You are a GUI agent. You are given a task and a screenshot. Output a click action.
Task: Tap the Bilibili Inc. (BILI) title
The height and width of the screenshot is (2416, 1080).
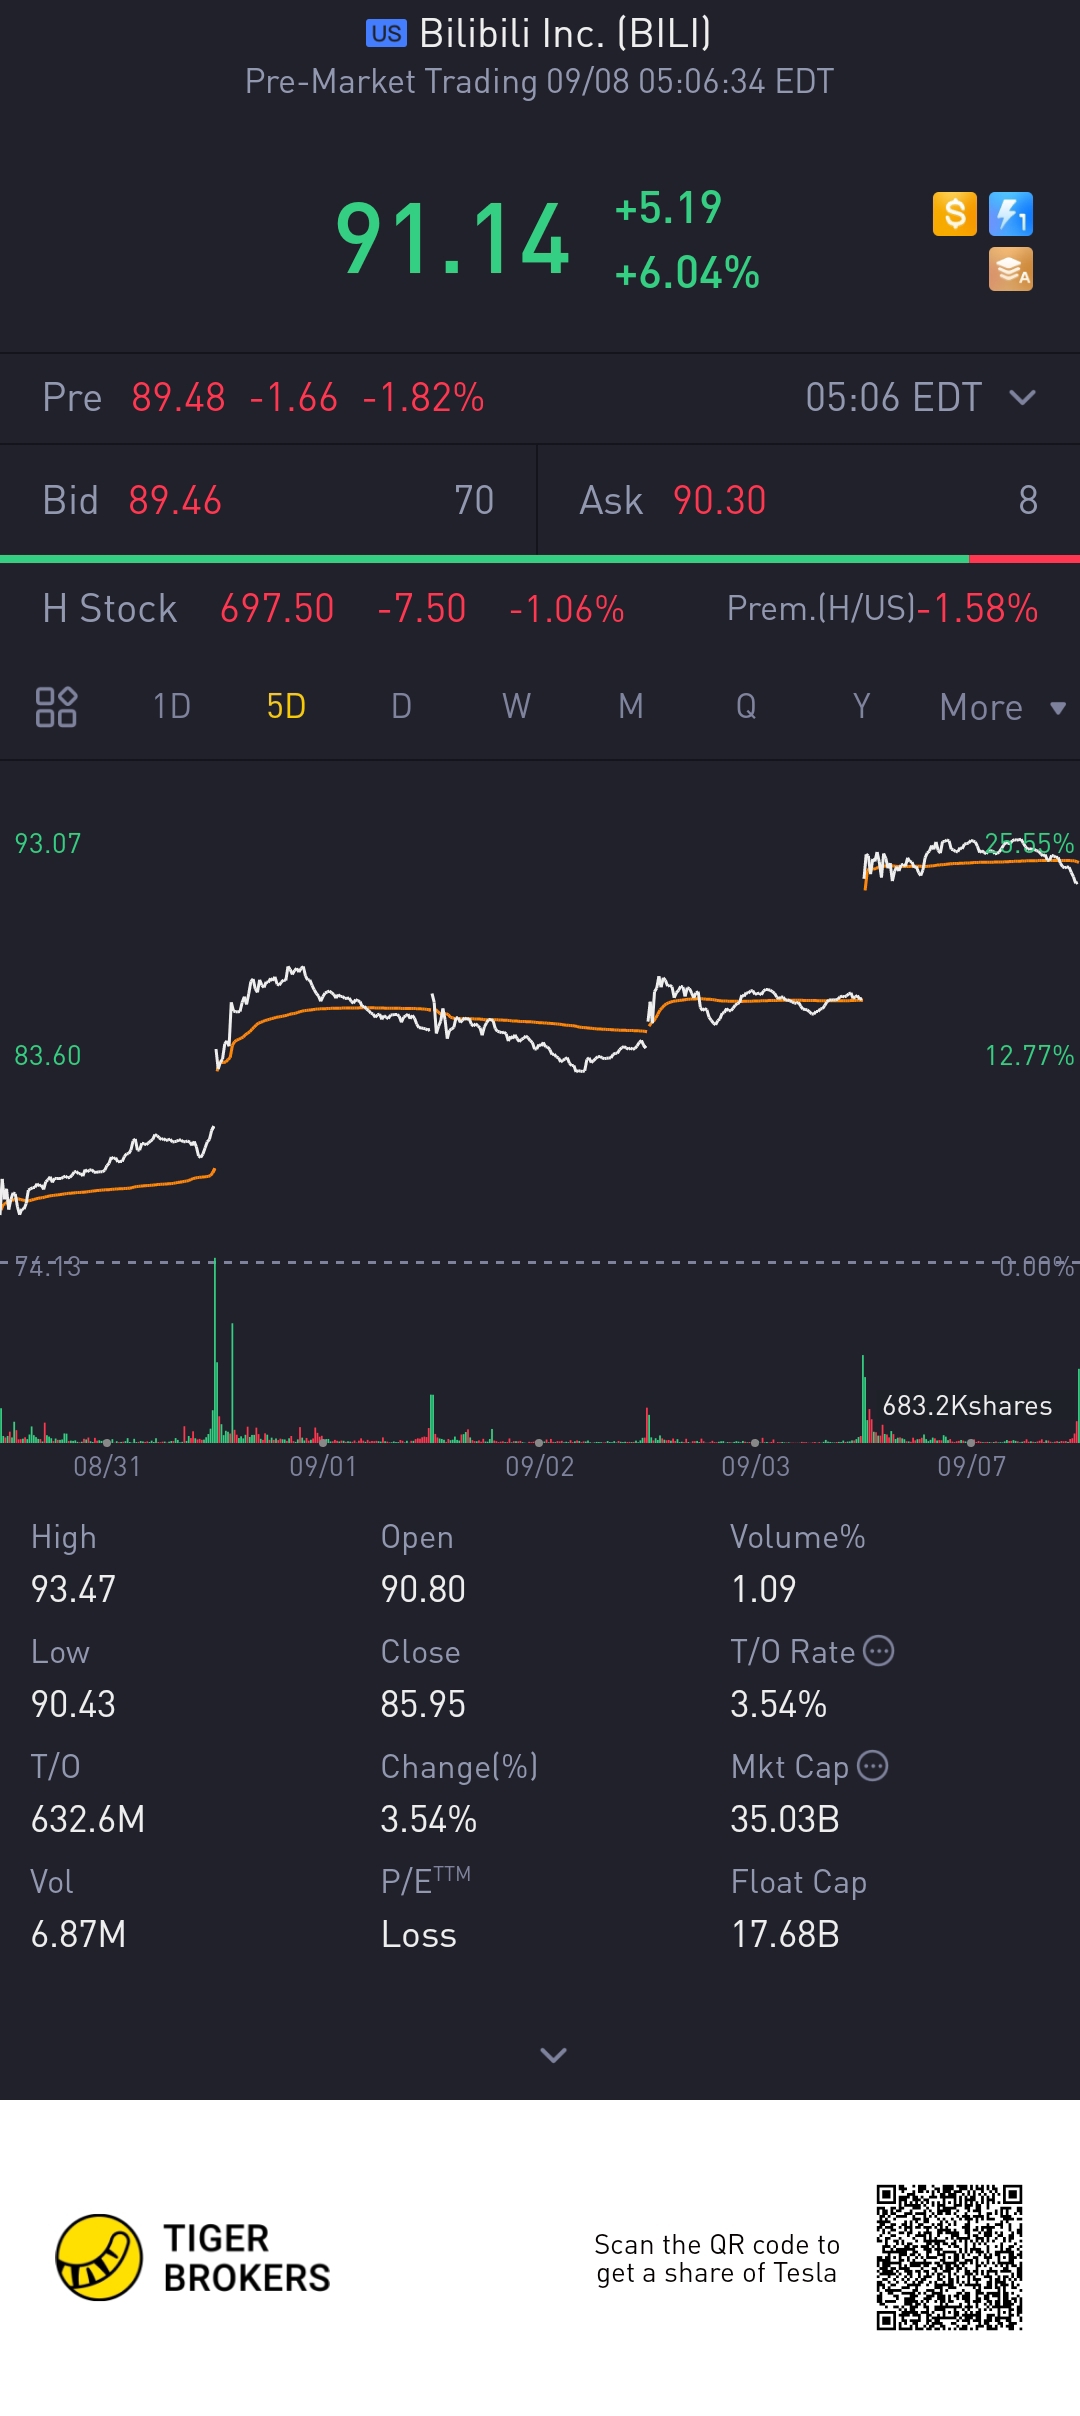click(565, 34)
